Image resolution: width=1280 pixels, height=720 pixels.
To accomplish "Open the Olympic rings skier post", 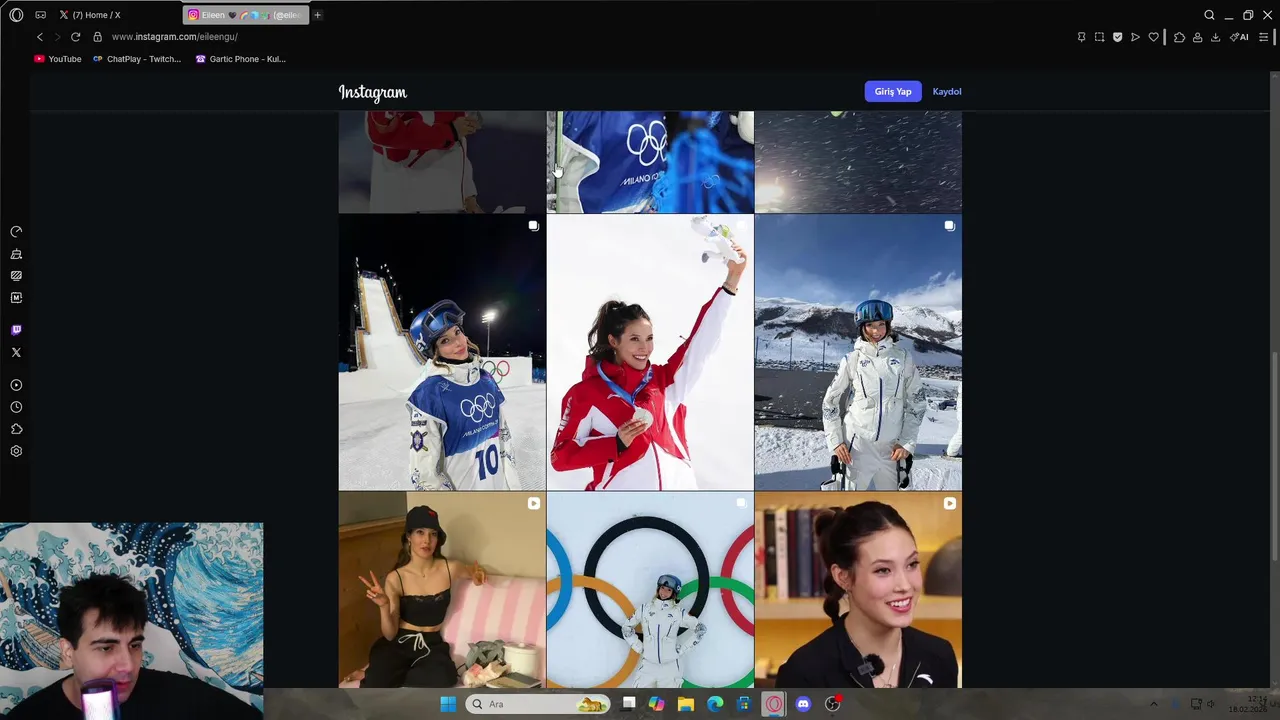I will (x=650, y=589).
